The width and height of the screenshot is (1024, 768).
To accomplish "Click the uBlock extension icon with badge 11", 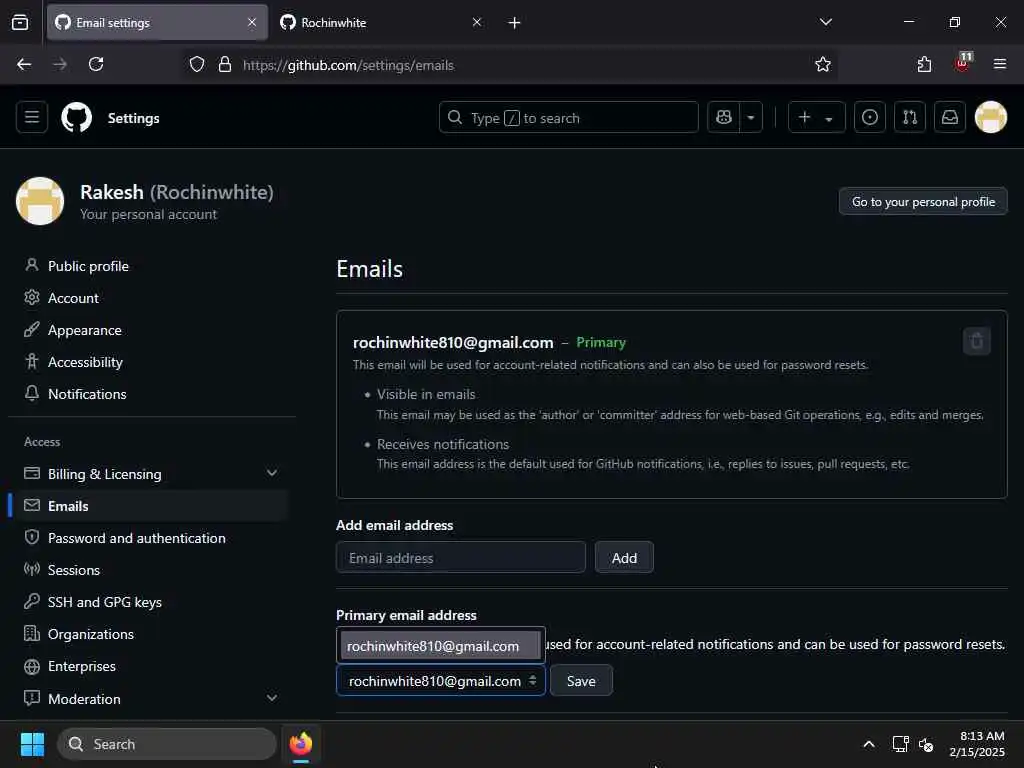I will (x=963, y=63).
